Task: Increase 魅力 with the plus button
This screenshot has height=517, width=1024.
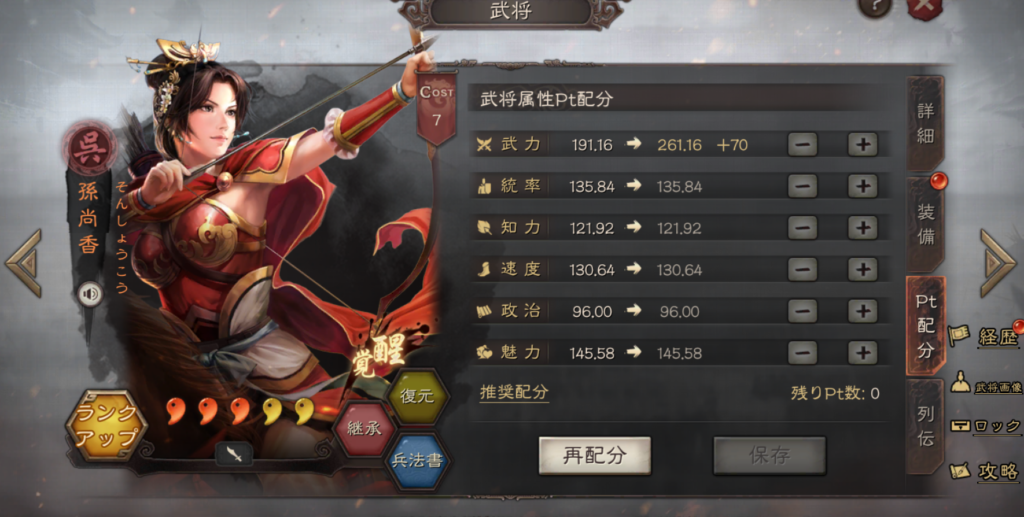Action: point(862,353)
